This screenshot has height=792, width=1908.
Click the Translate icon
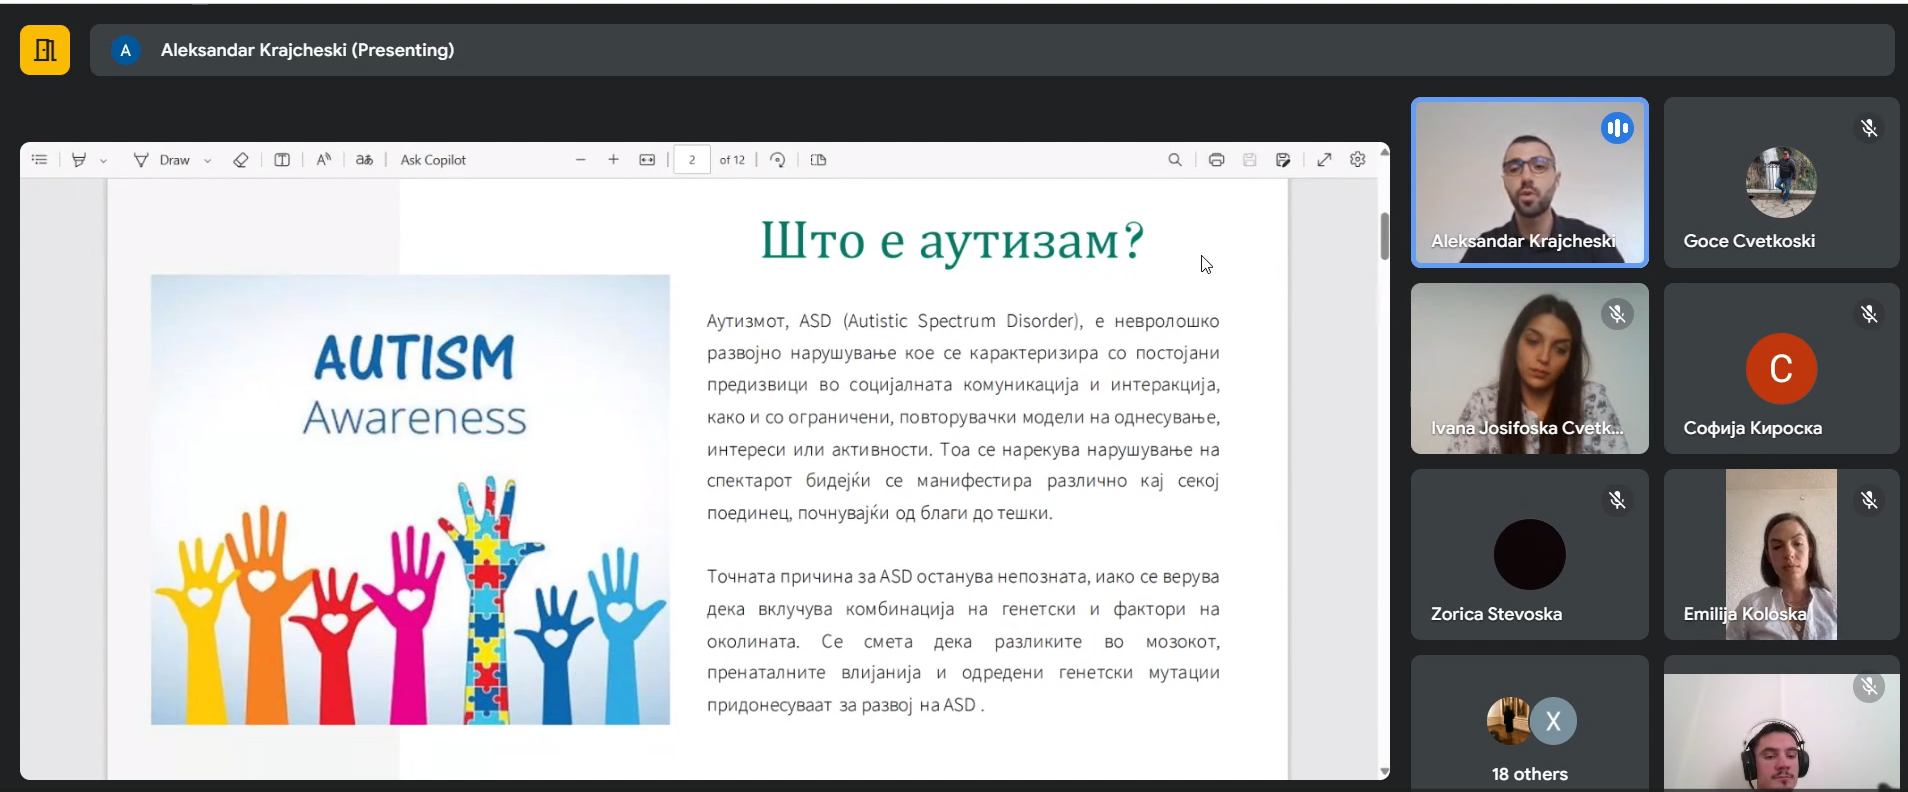click(x=364, y=160)
